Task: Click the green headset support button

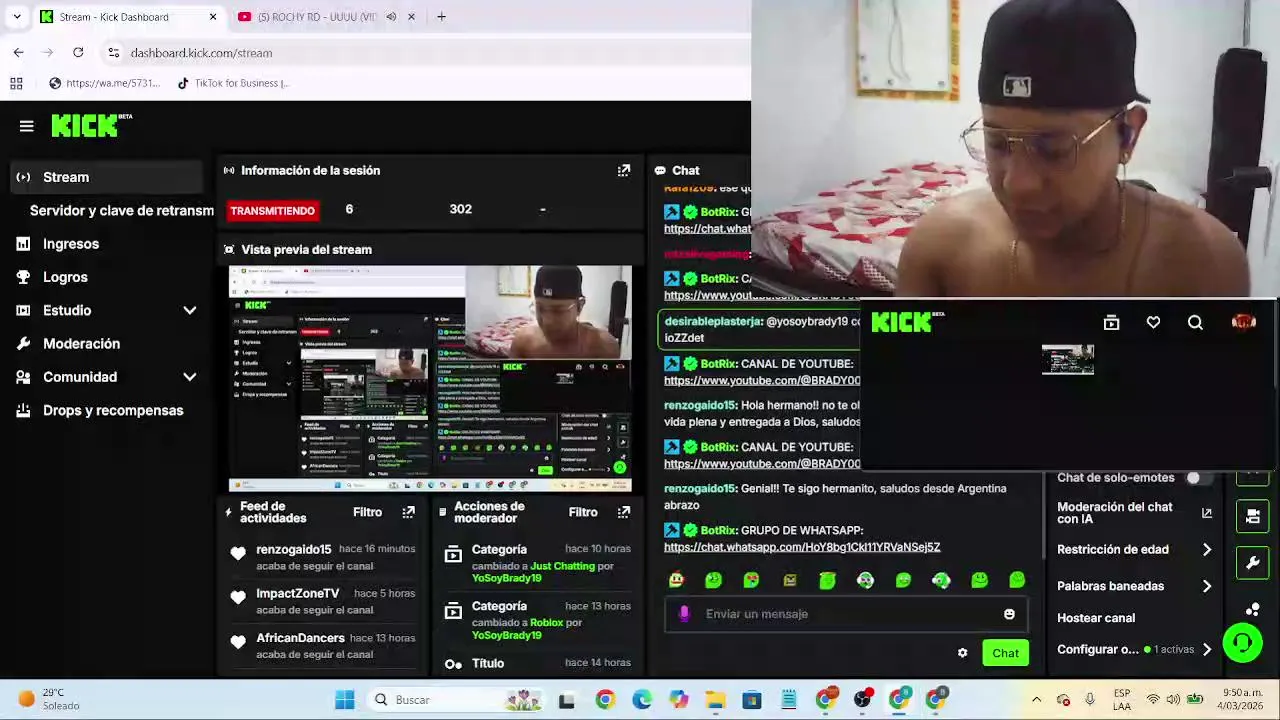Action: tap(1243, 643)
